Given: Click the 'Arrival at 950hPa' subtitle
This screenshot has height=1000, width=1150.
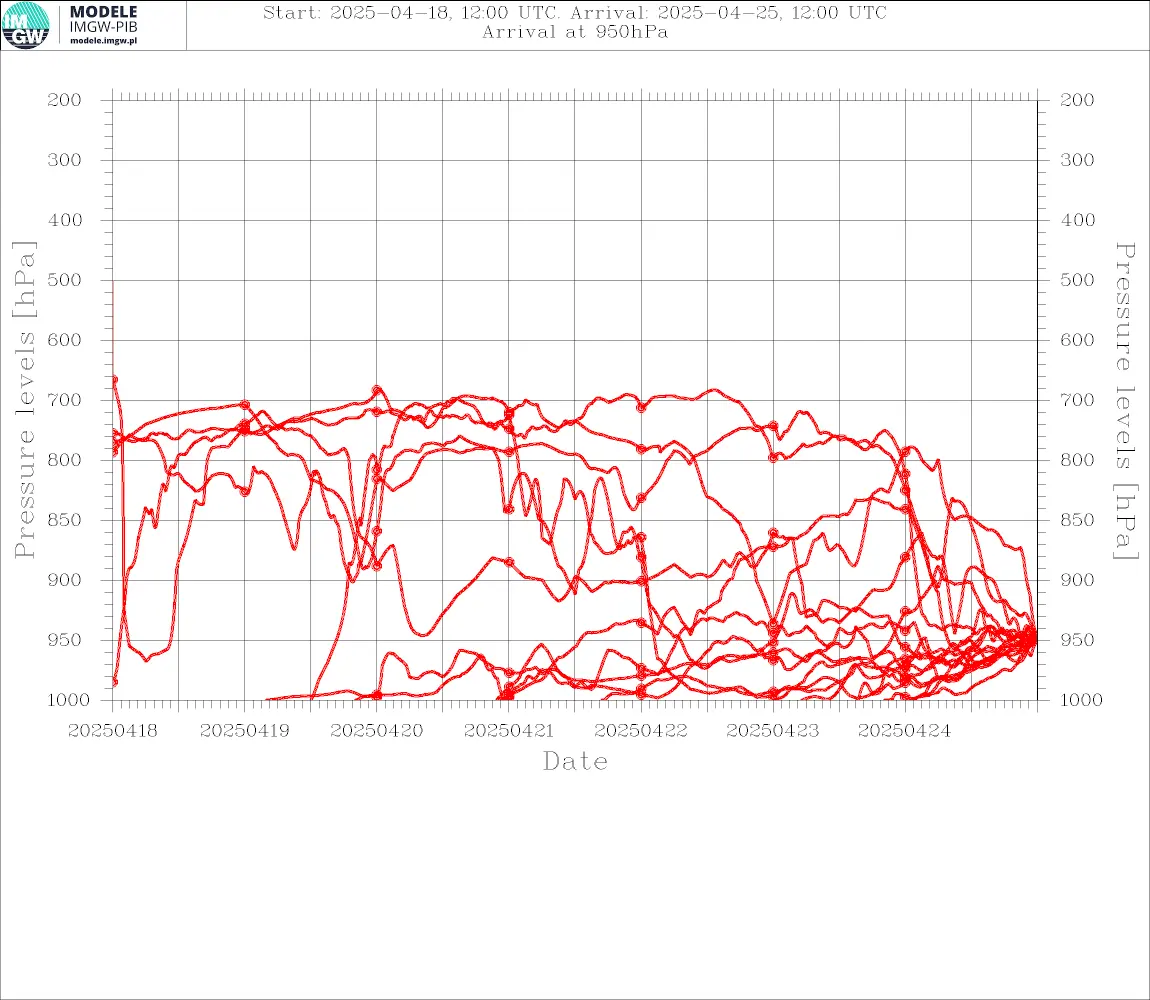Looking at the screenshot, I should tap(575, 32).
